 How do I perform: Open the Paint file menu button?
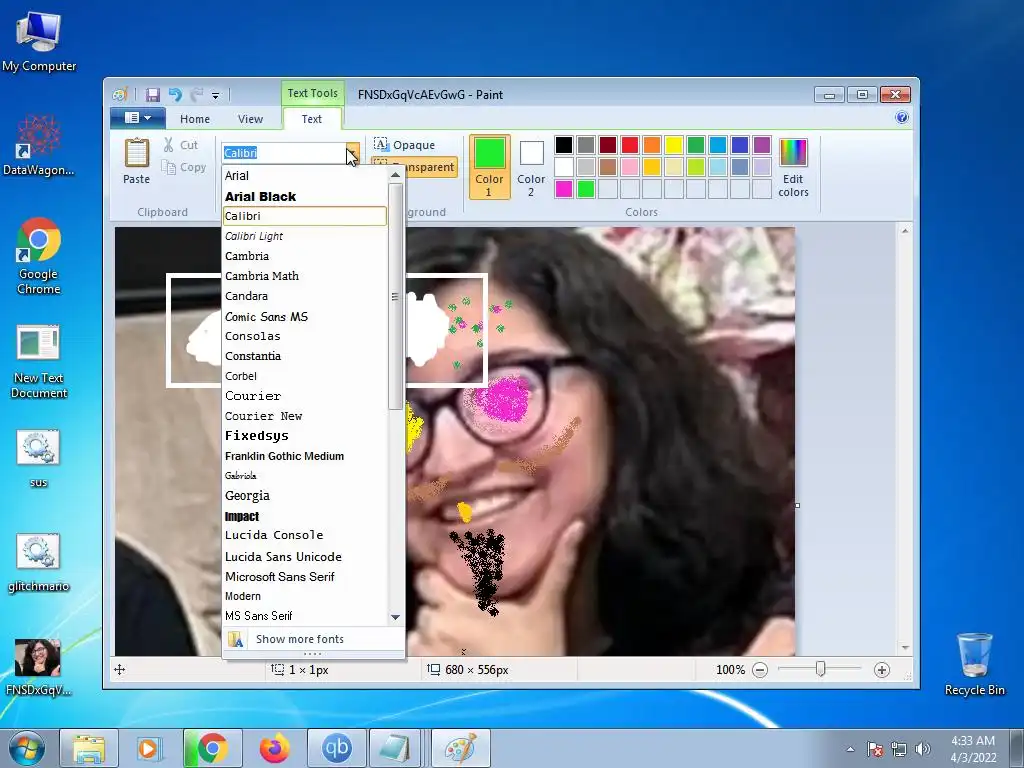pos(138,118)
